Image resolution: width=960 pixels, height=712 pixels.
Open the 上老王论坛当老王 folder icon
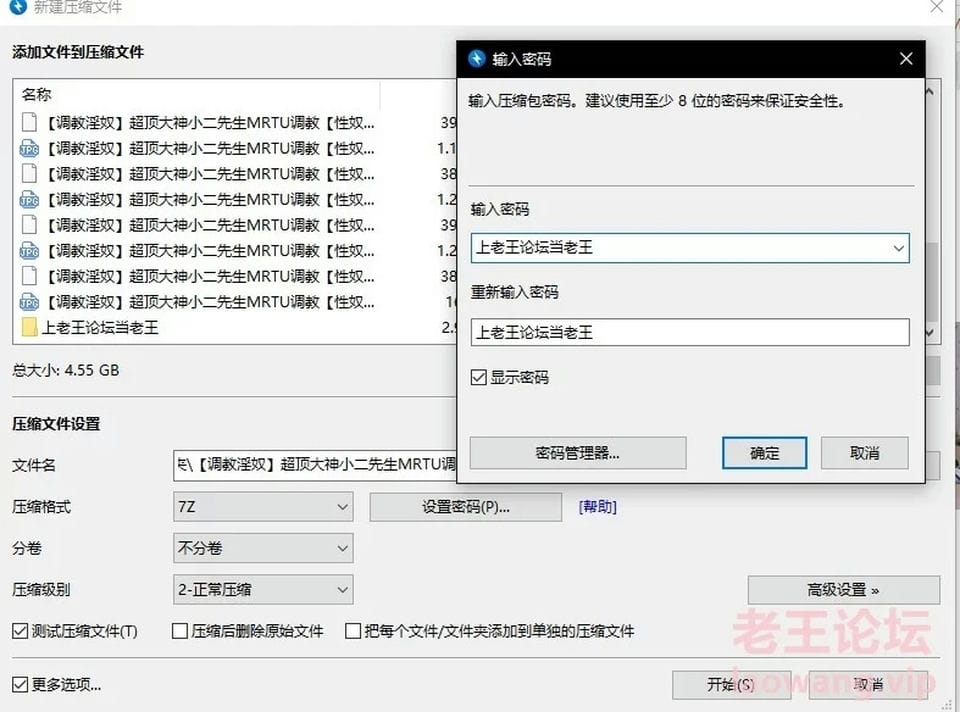(x=28, y=327)
